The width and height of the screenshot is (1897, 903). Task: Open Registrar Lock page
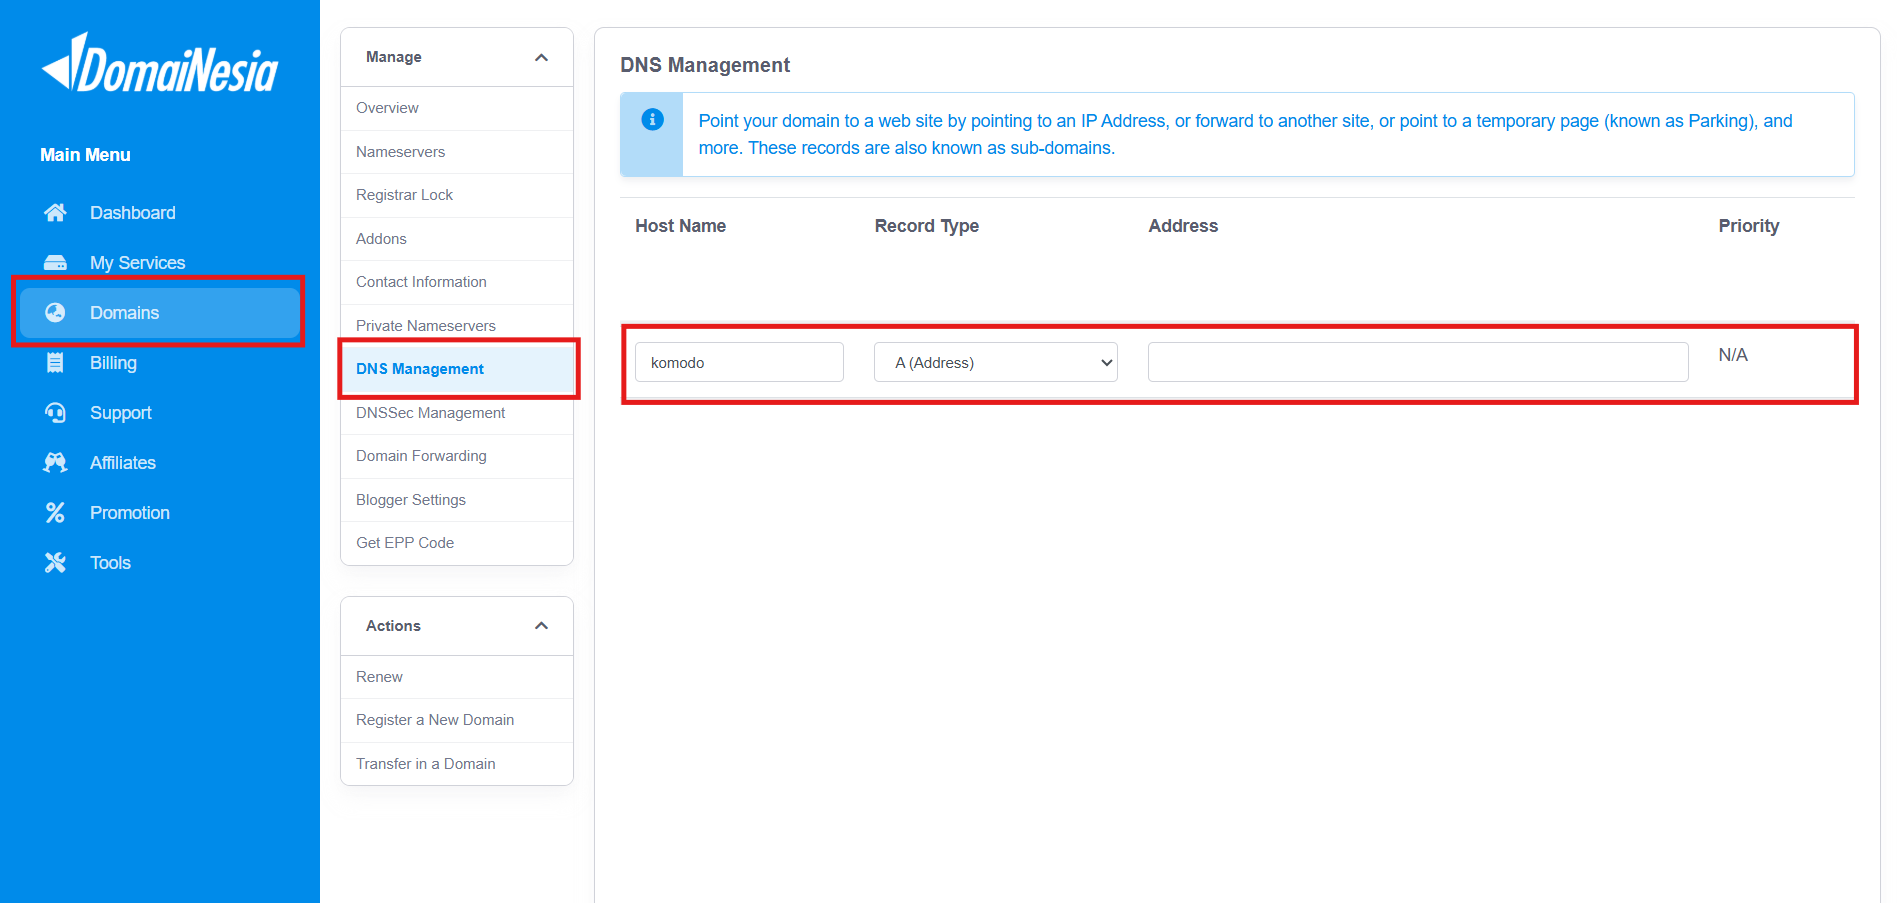457,195
